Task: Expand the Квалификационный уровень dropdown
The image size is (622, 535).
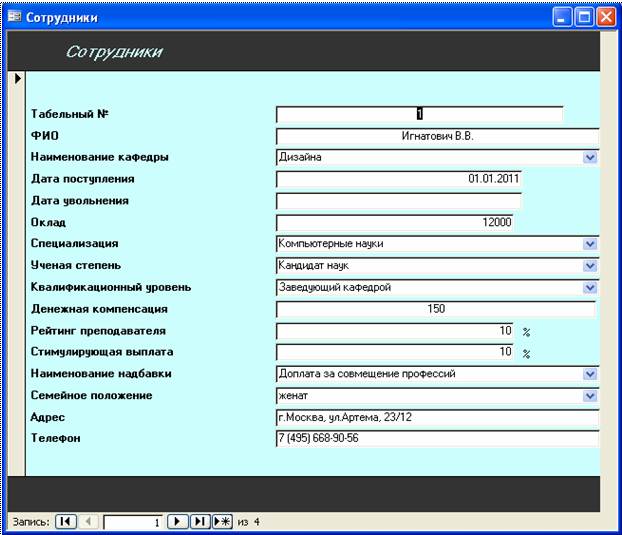Action: [x=590, y=288]
